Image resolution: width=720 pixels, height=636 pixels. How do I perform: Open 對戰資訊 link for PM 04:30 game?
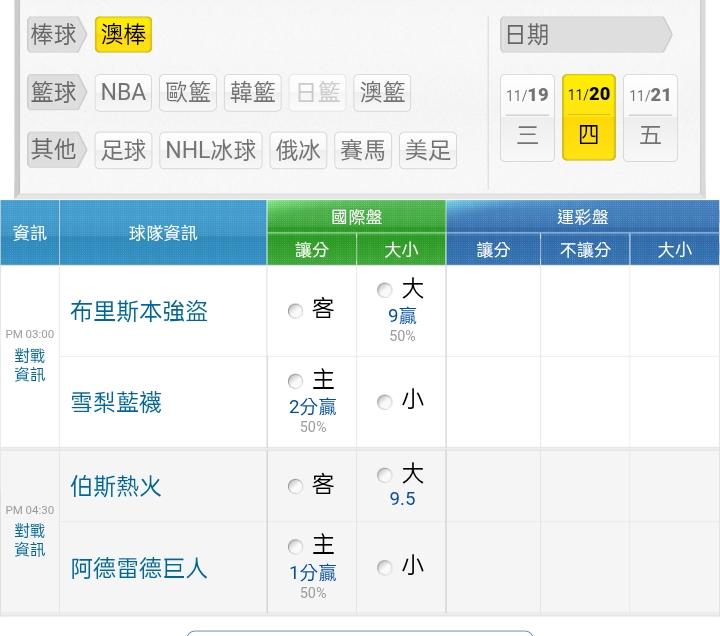point(30,540)
